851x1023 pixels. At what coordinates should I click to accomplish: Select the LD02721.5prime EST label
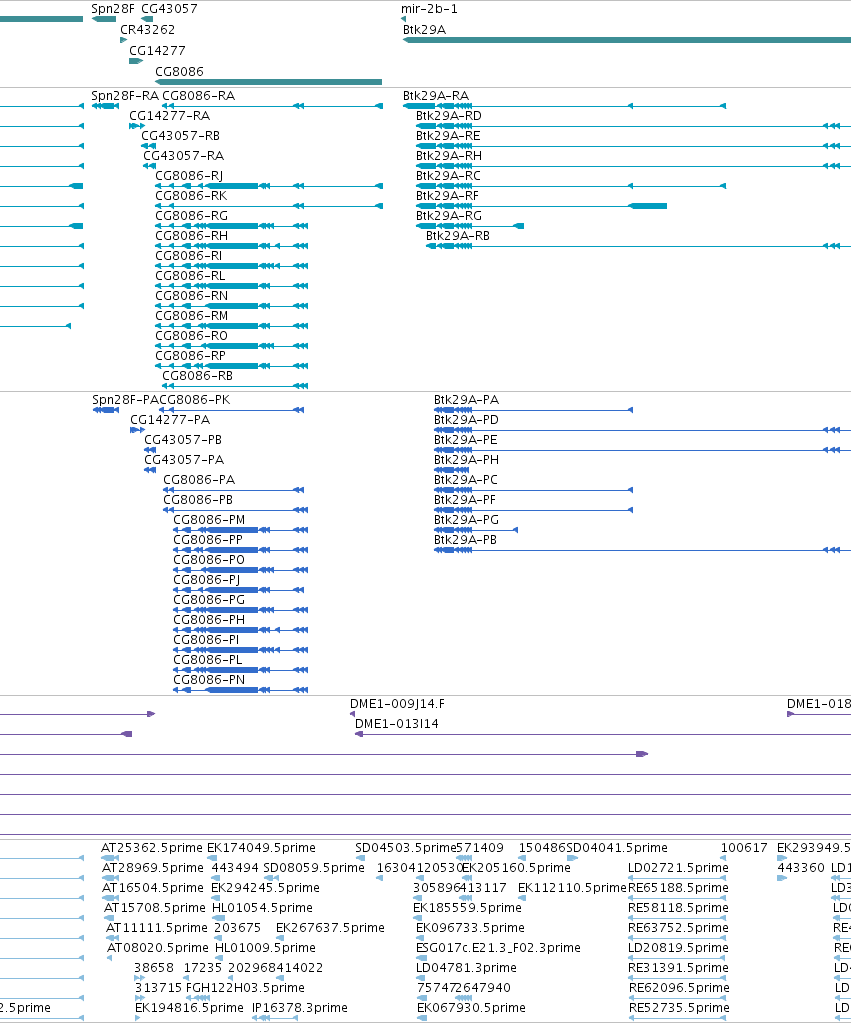point(678,868)
